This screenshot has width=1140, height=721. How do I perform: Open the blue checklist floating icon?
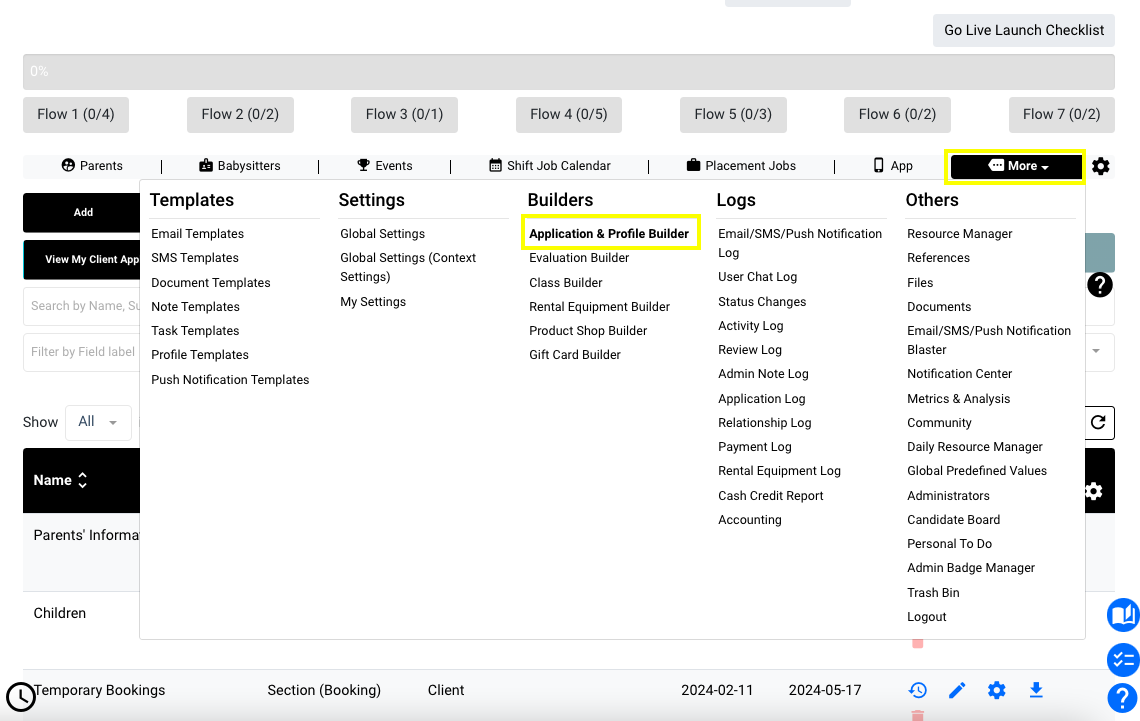(1123, 659)
